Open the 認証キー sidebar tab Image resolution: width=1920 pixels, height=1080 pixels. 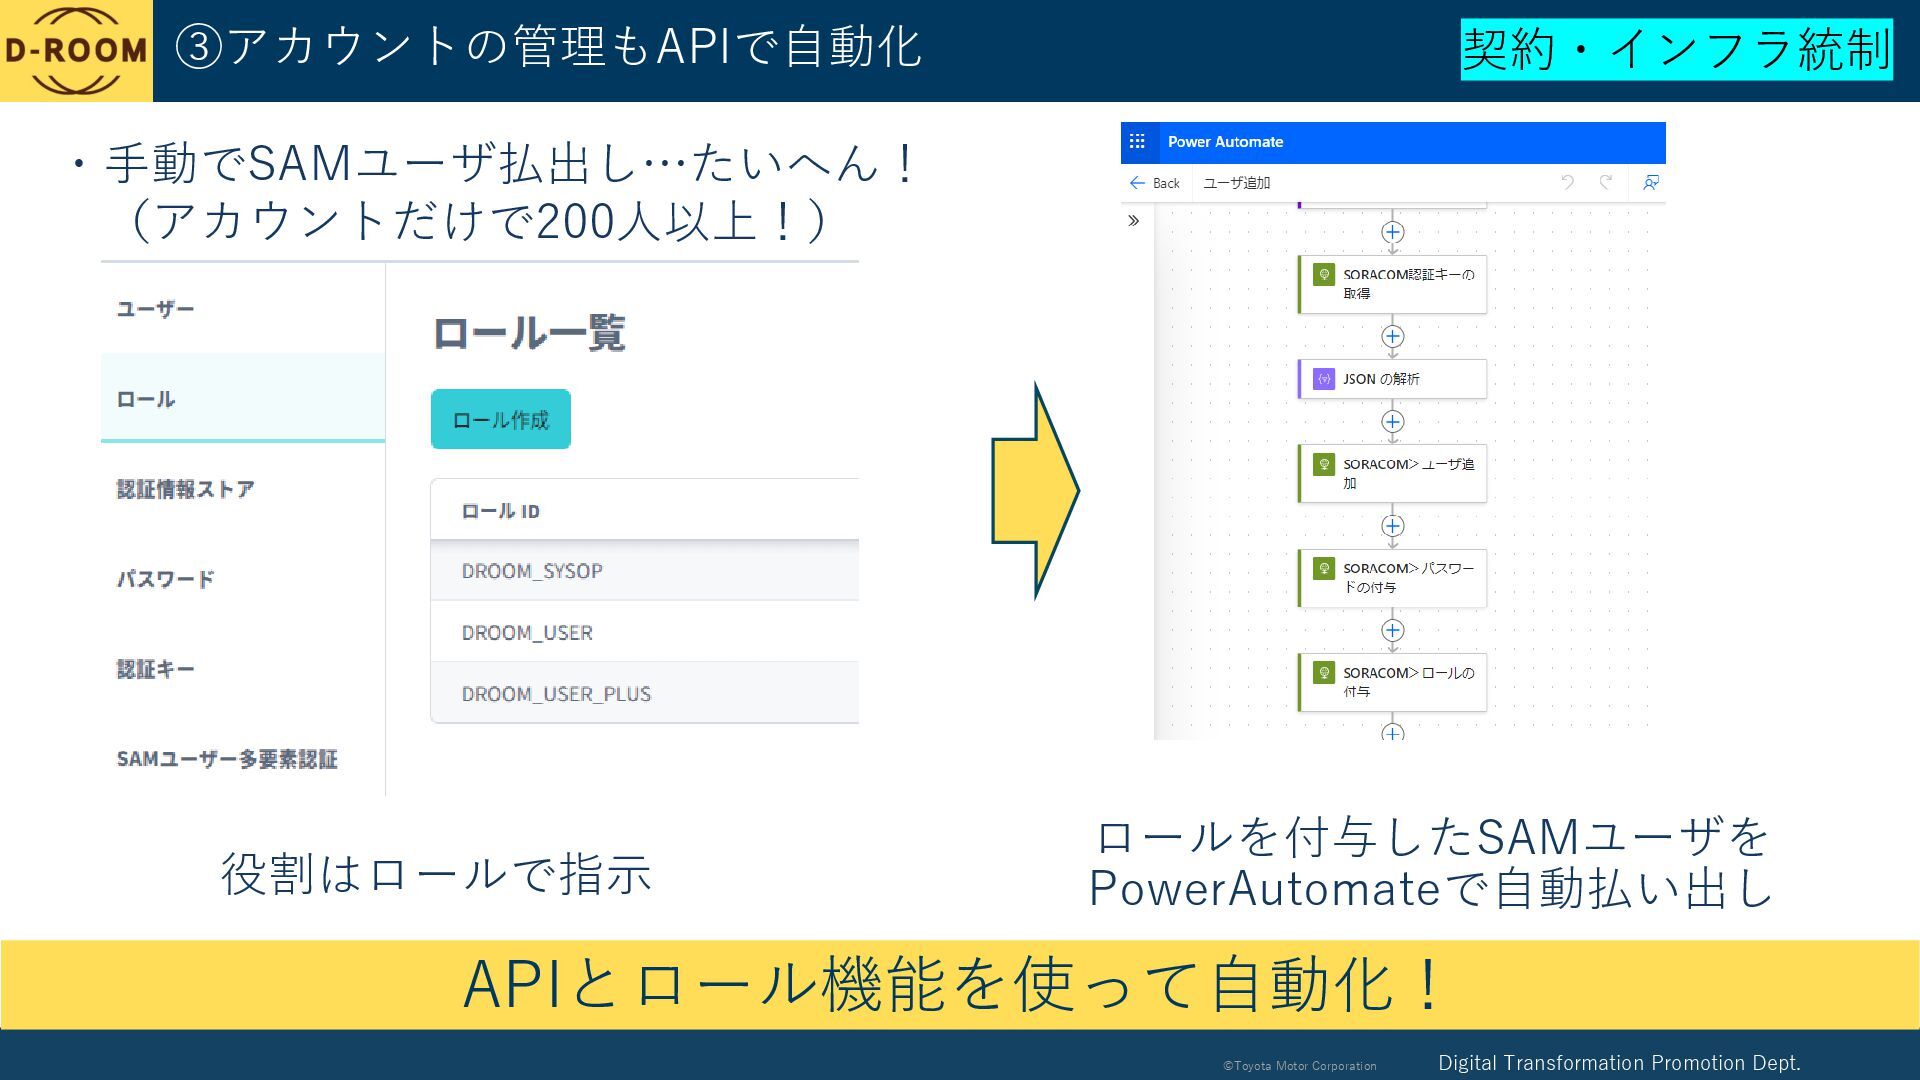[243, 669]
